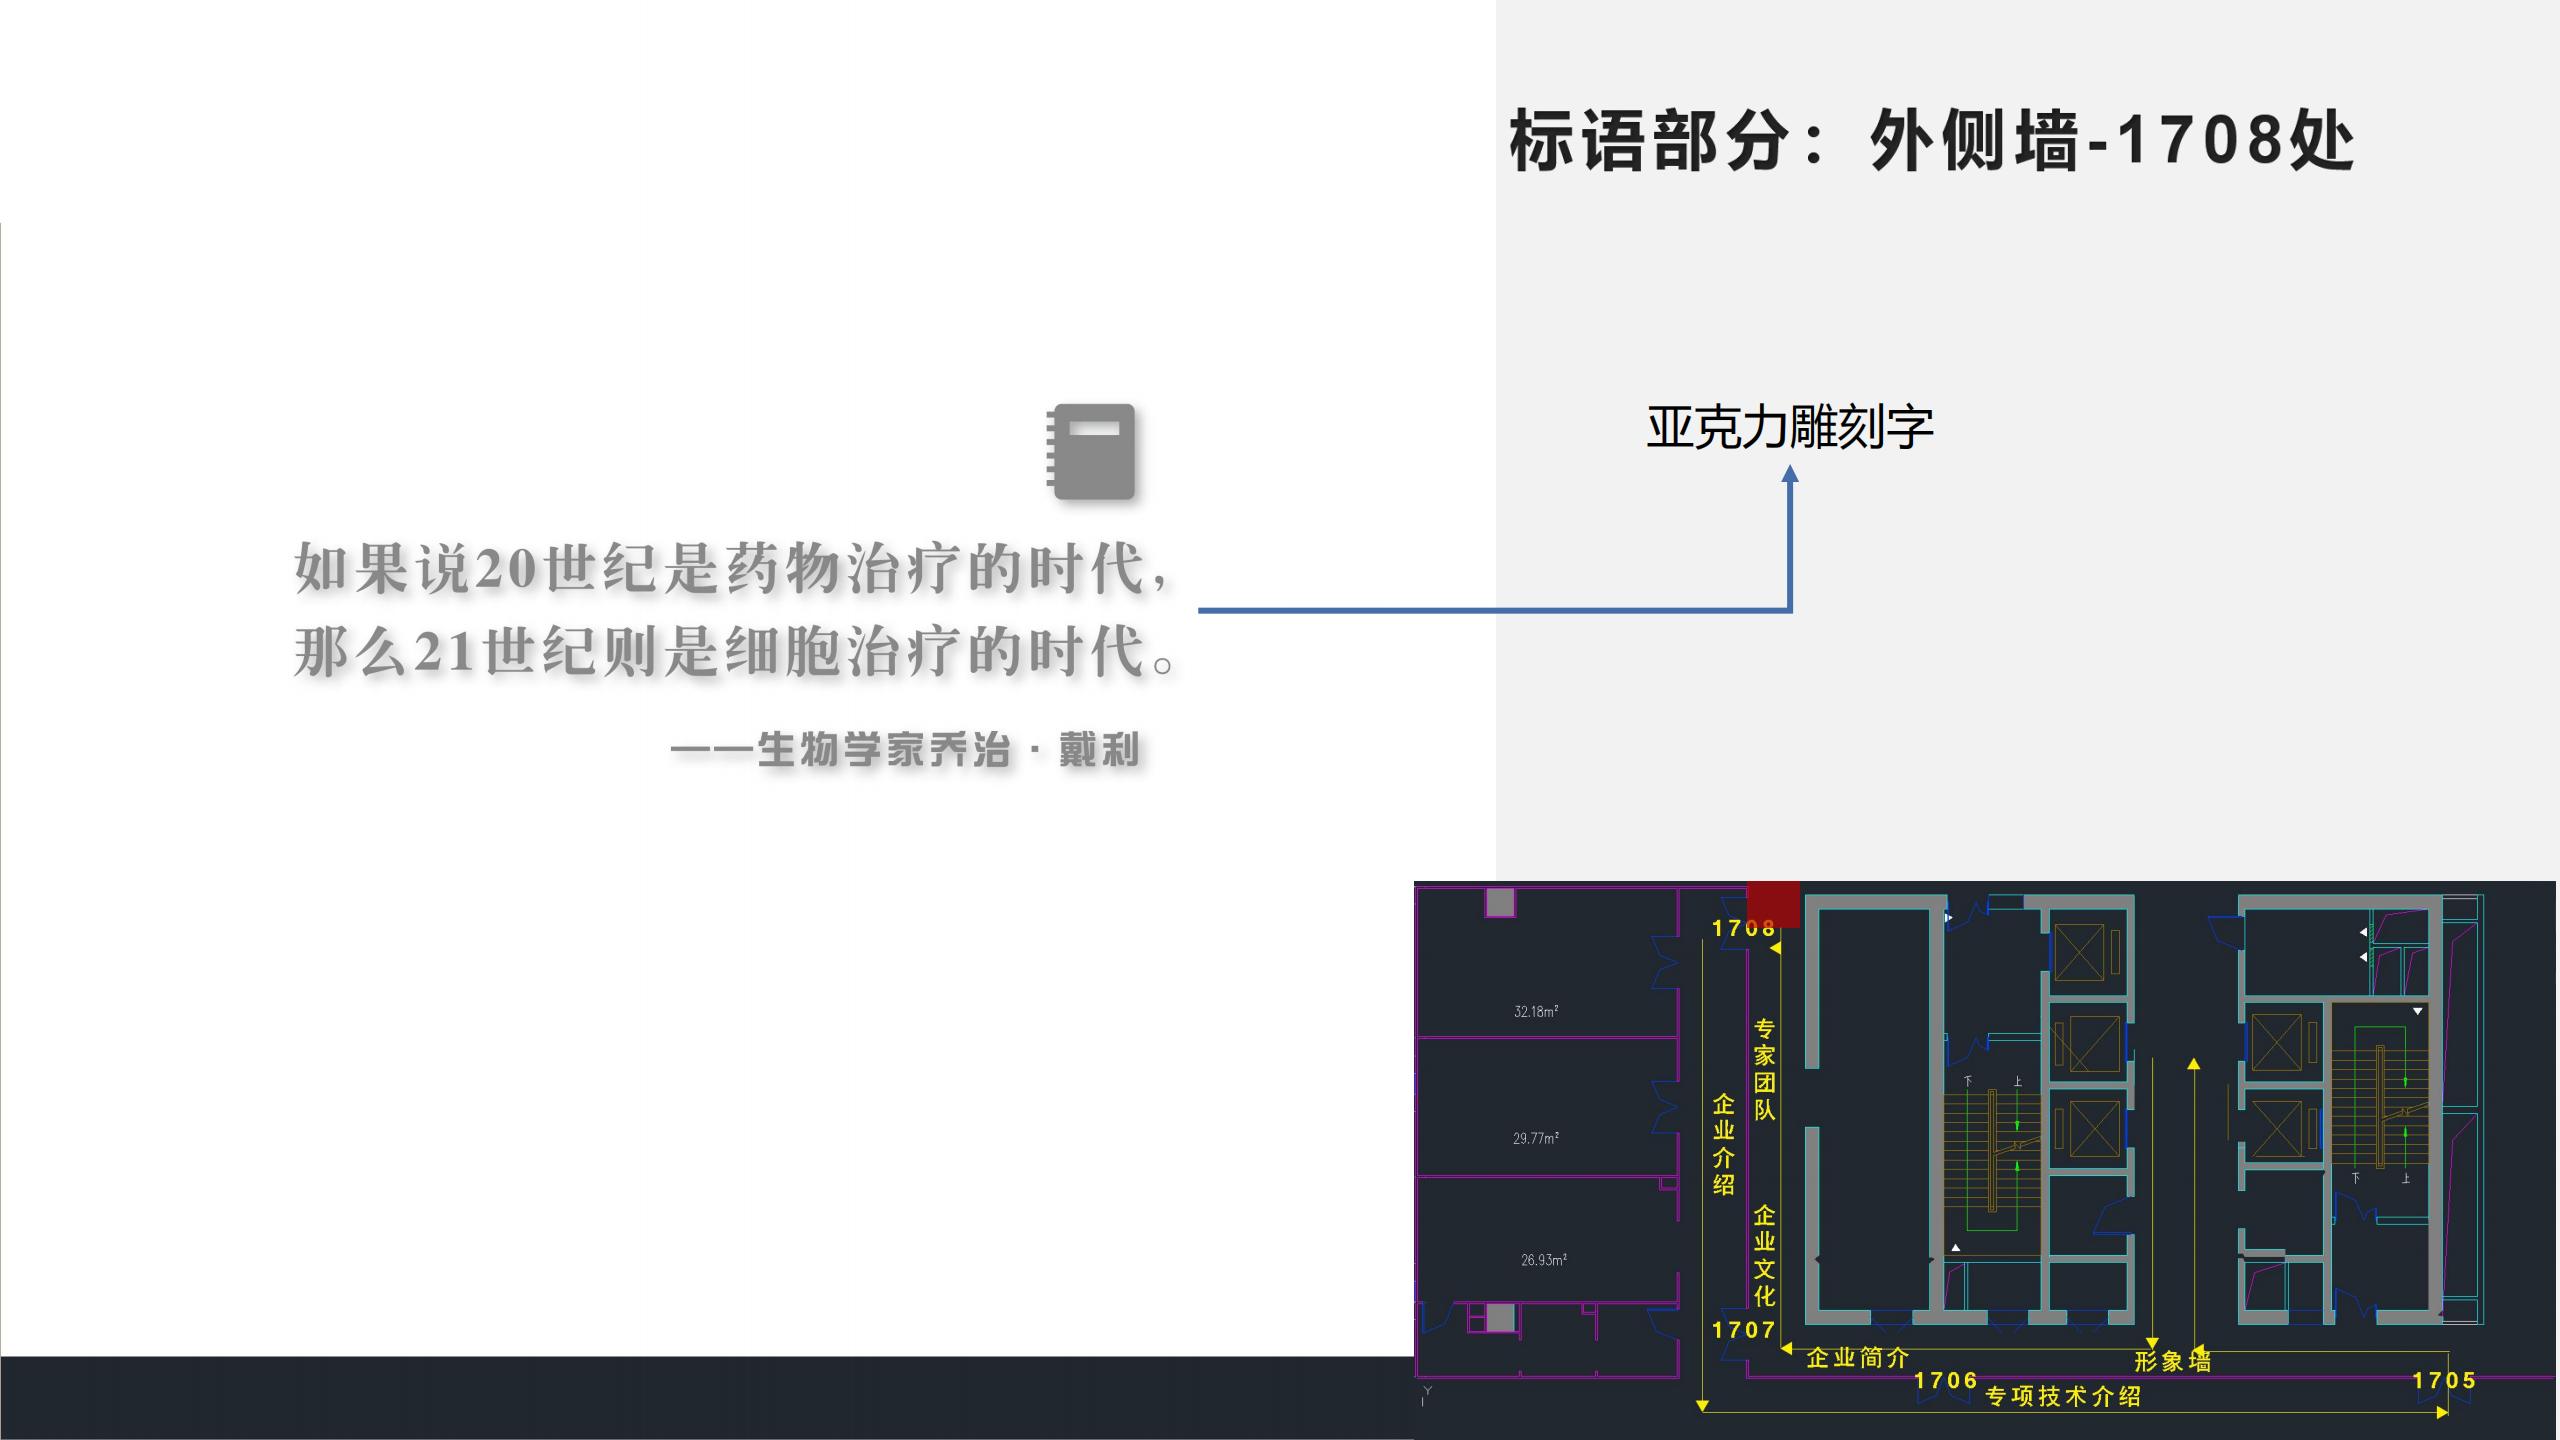Click the 形象墙 label on floor plan
This screenshot has width=2560, height=1440.
(x=2172, y=1361)
